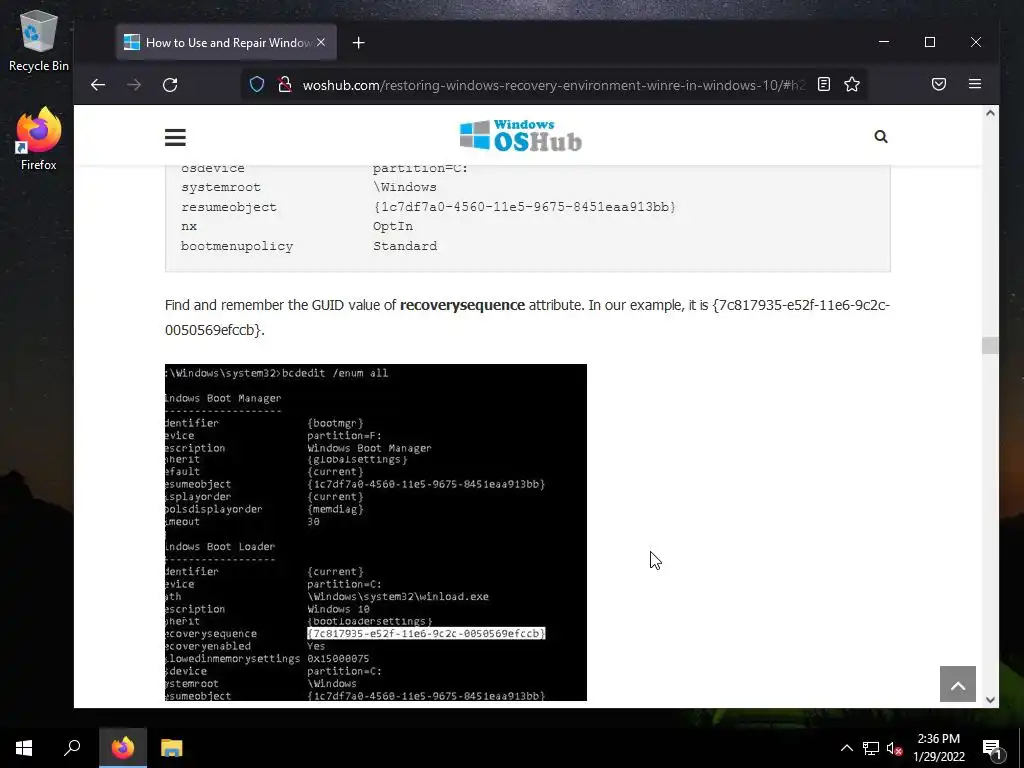1024x768 pixels.
Task: Open the tracking protection shield panel
Action: (257, 85)
